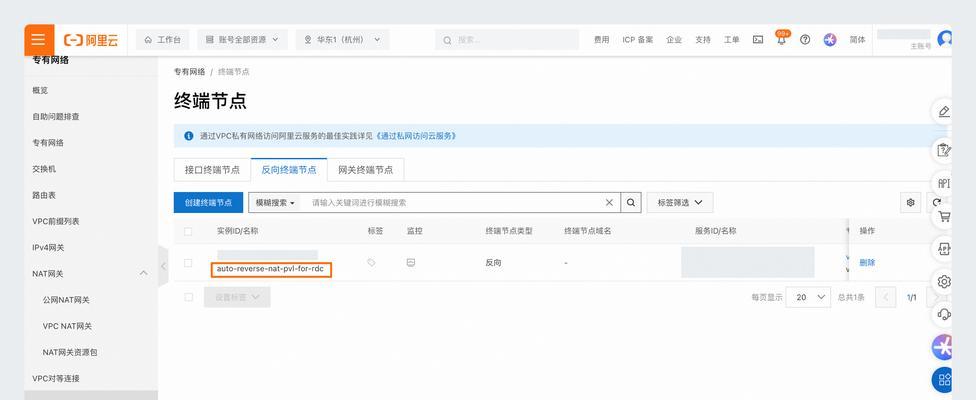Collapse the NAT网关 sidebar group
The width and height of the screenshot is (976, 400).
click(144, 273)
